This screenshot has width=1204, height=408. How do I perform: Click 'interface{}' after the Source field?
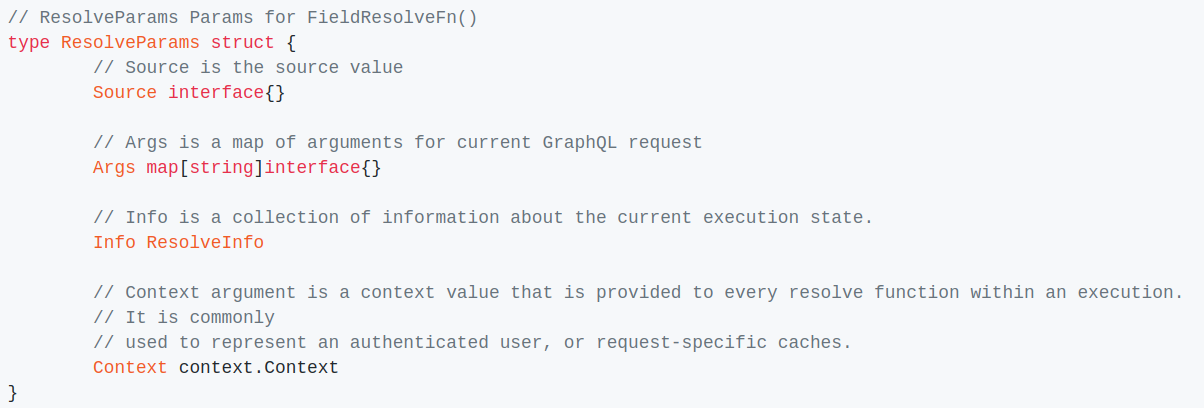pos(227,92)
